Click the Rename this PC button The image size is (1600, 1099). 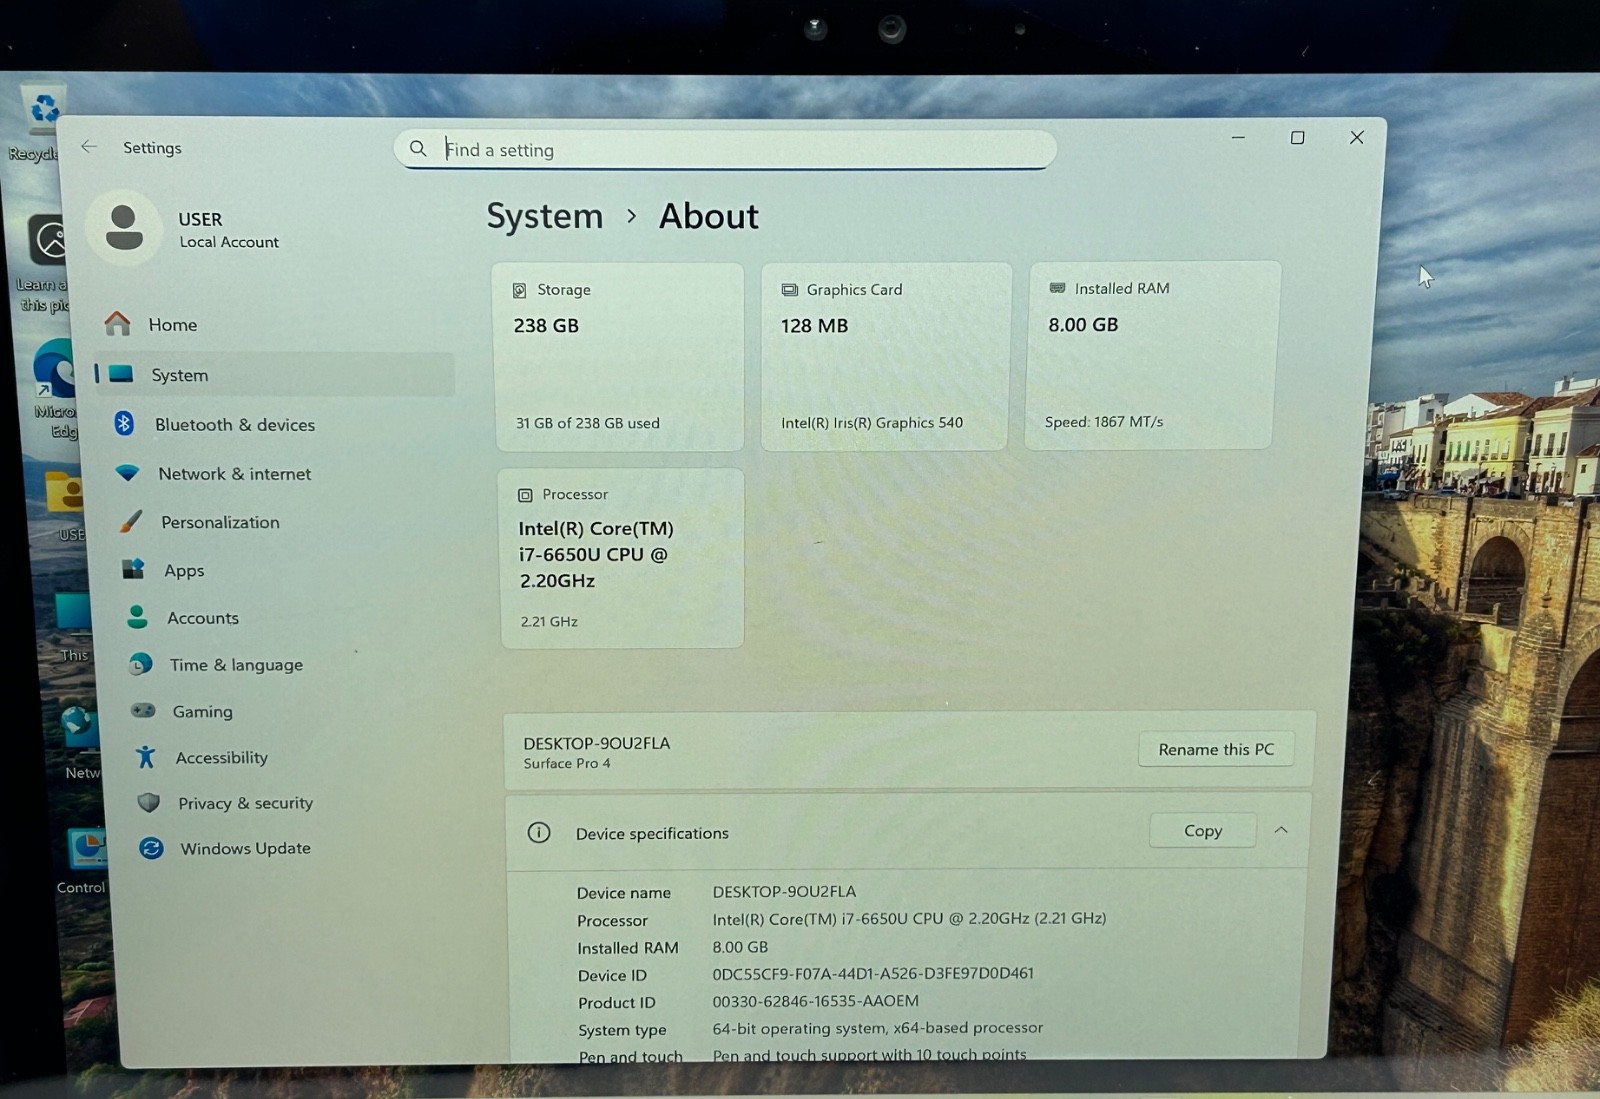1216,749
